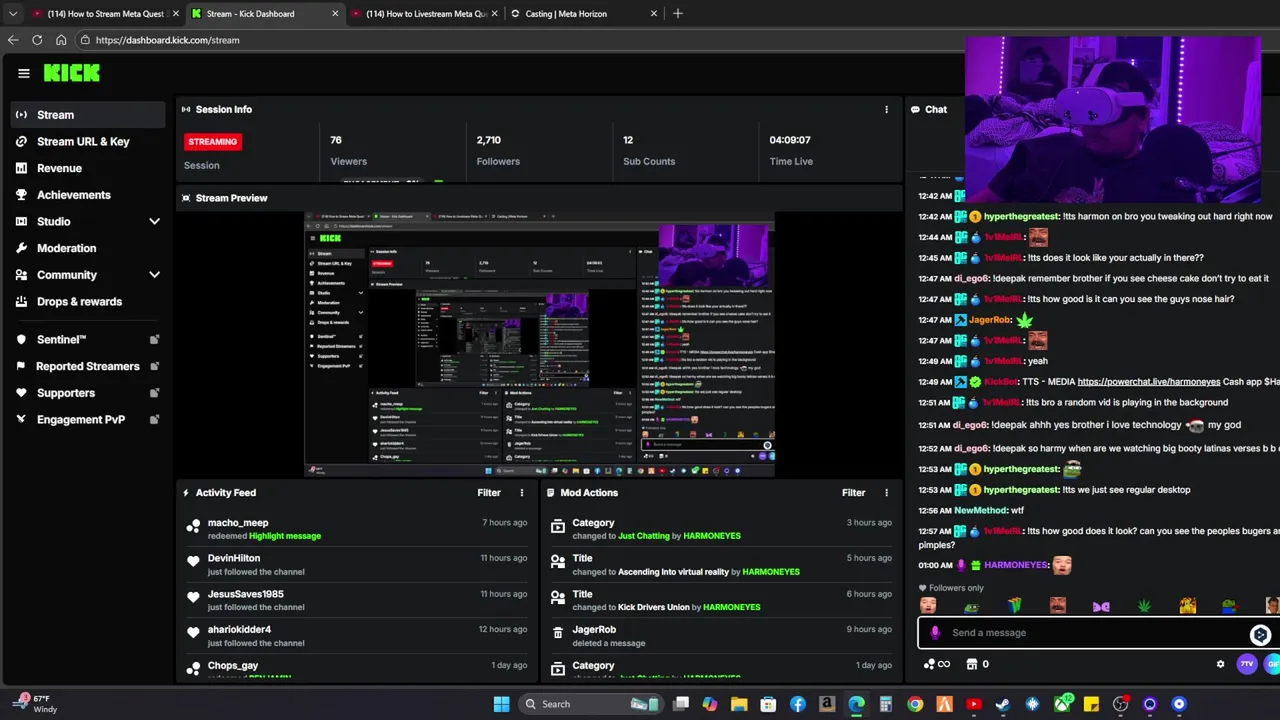Open the powerchat.live/harmoneyes link in chat
This screenshot has height=720, width=1280.
[x=1148, y=382]
